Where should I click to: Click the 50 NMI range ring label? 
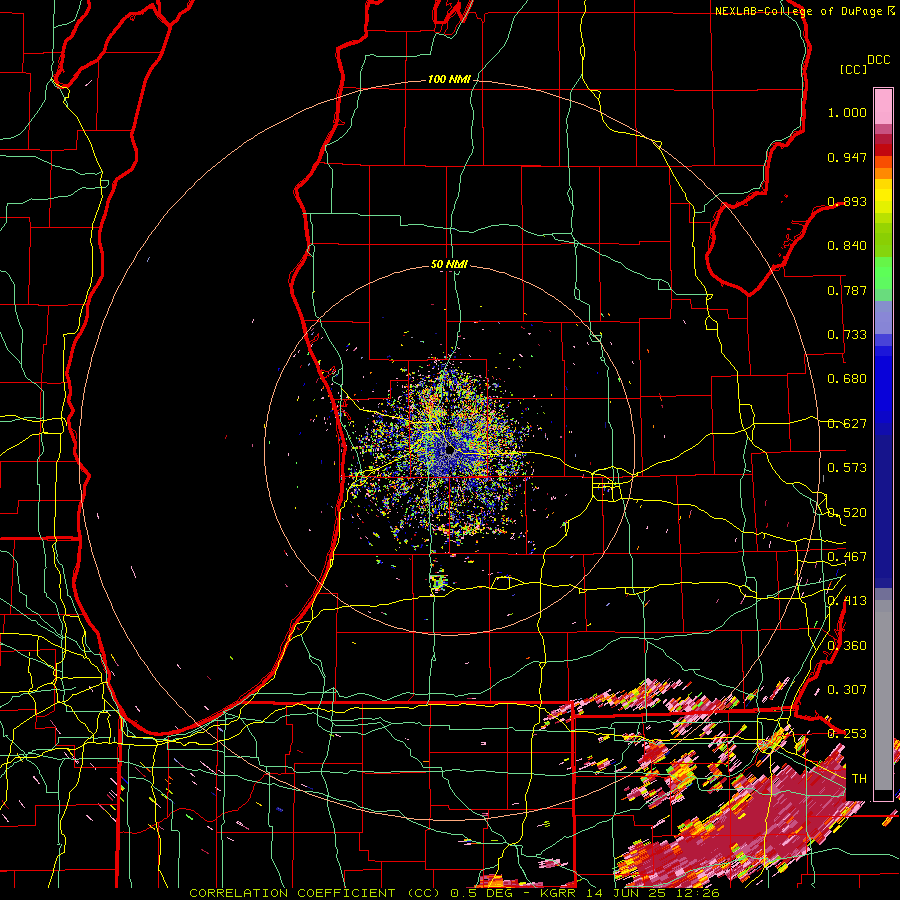click(449, 264)
